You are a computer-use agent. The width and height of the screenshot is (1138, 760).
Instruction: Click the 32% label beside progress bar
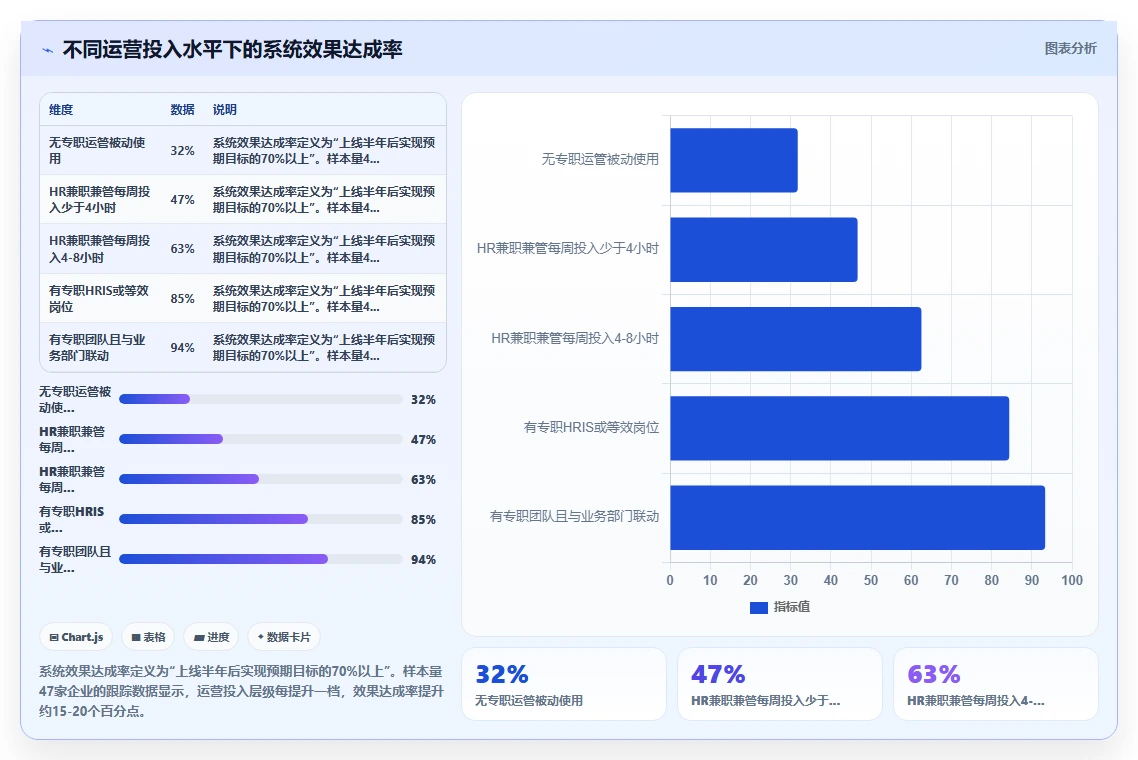423,400
